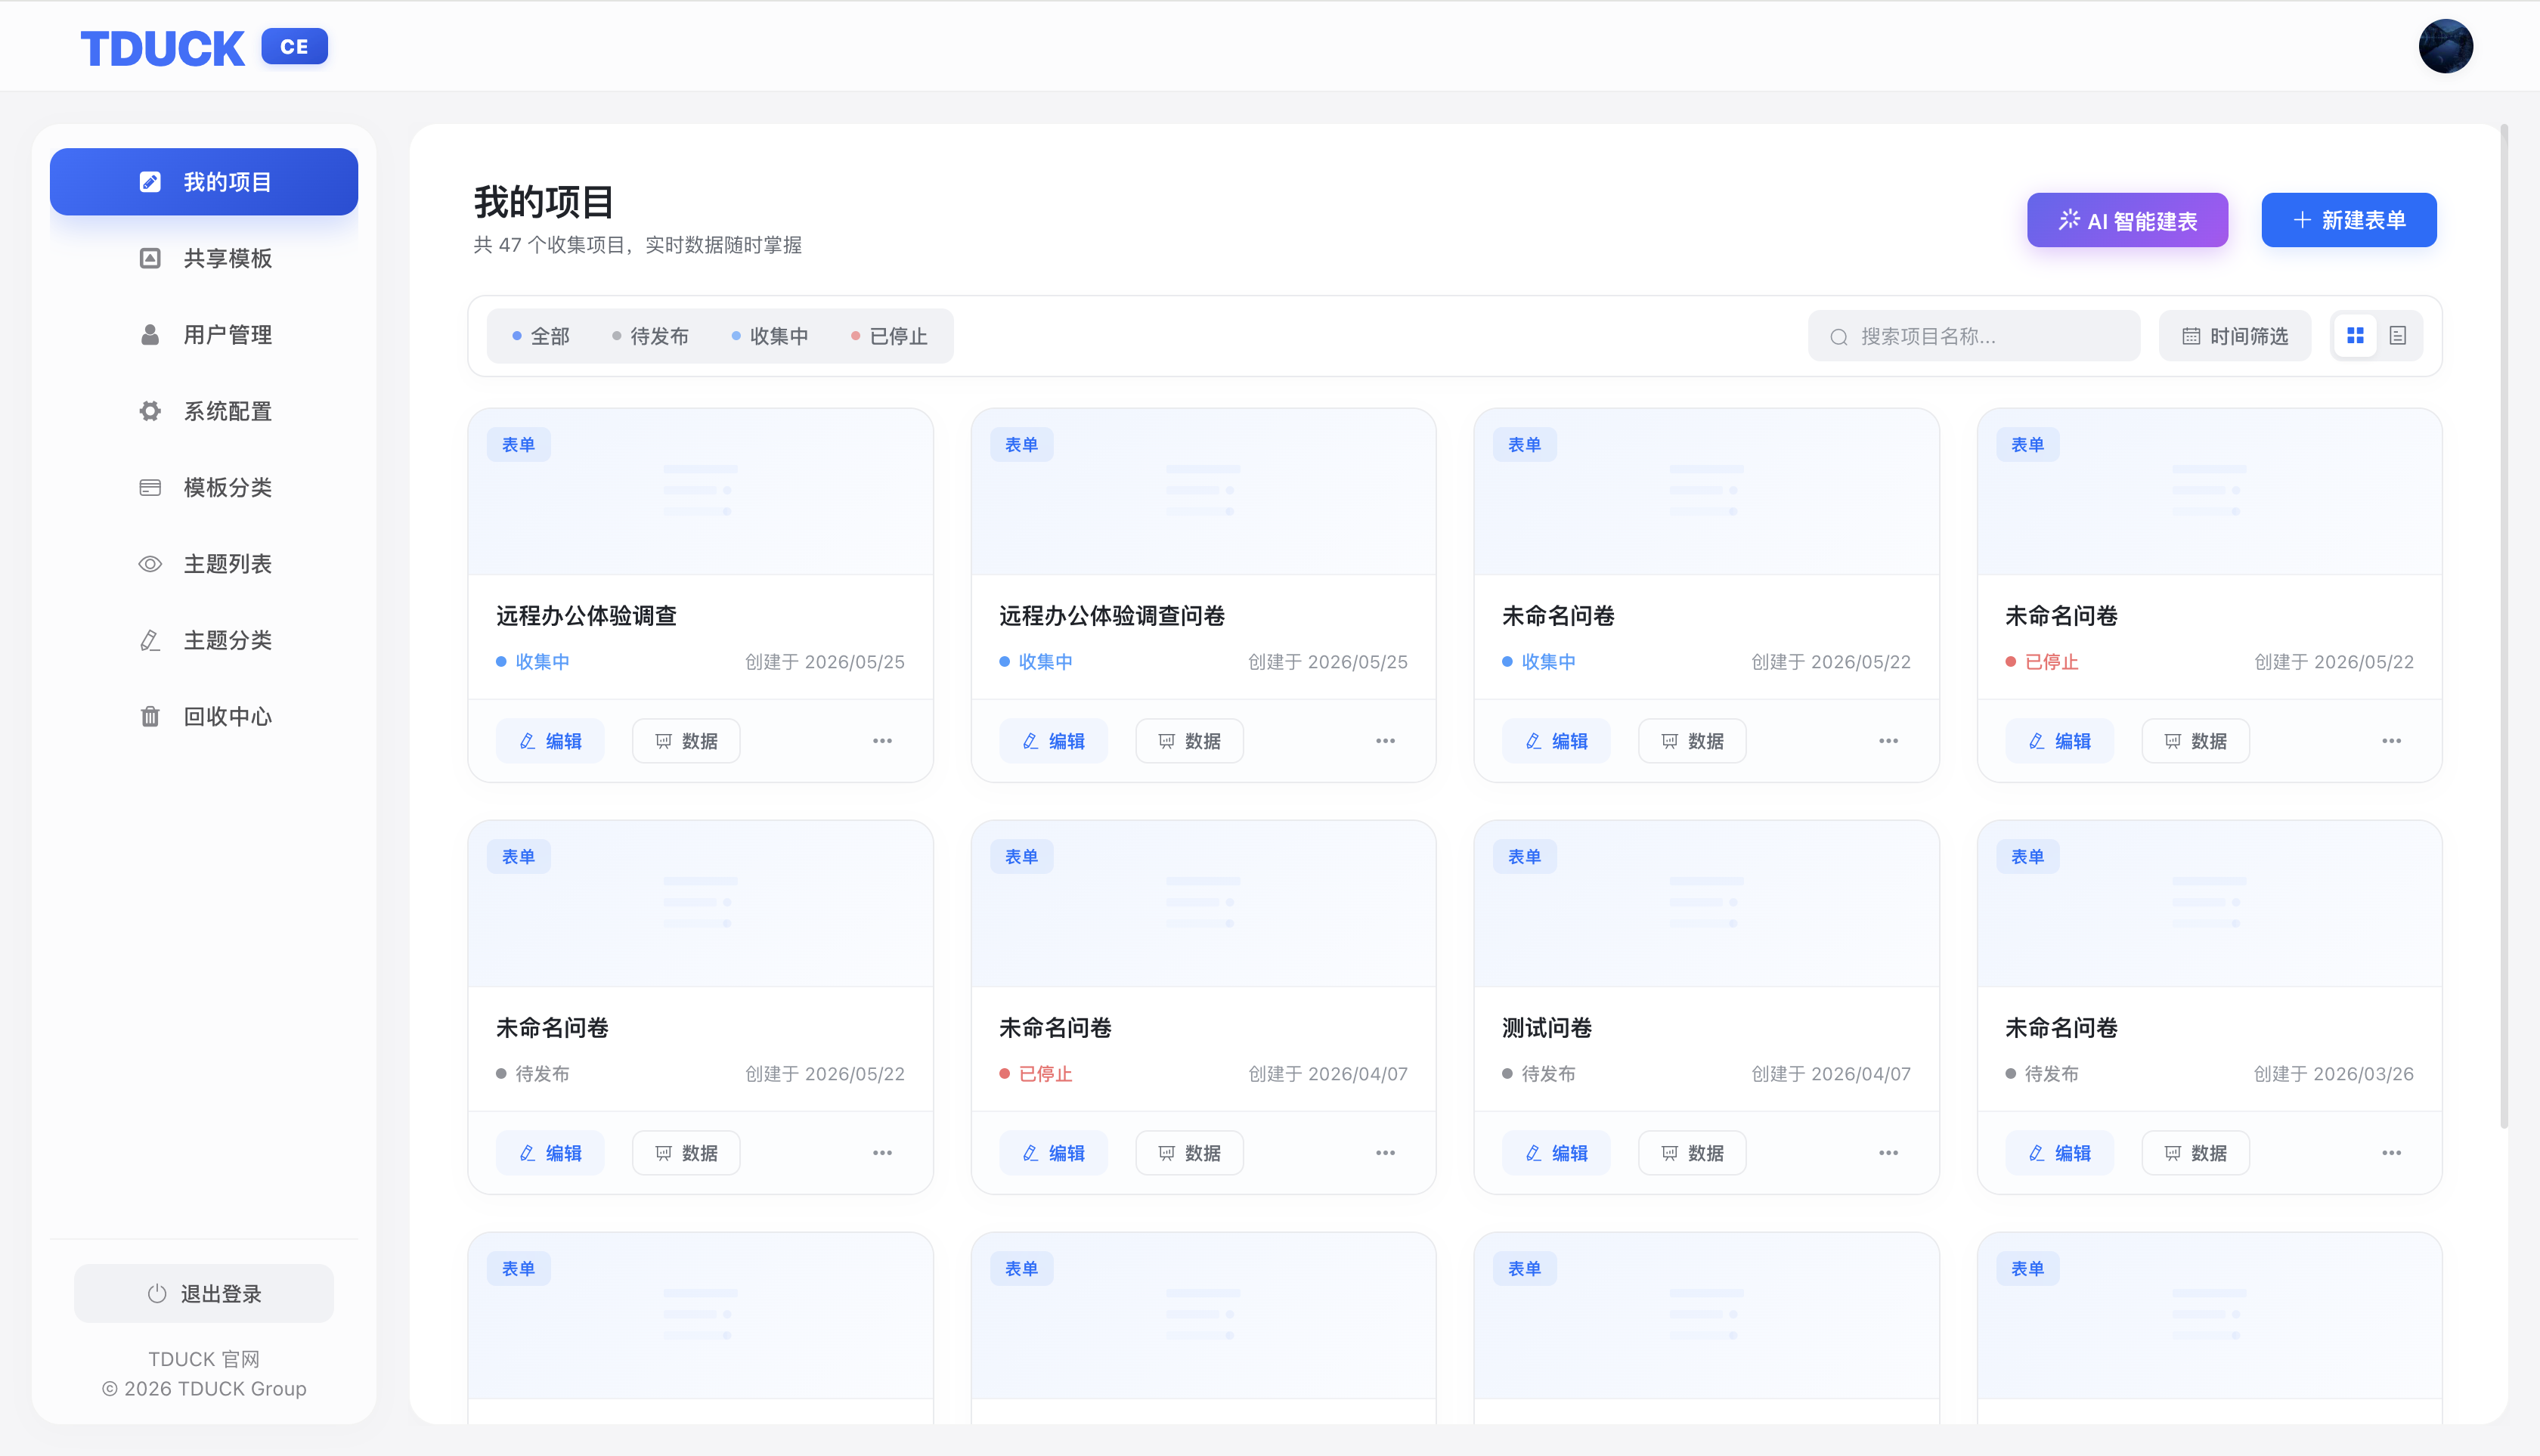Create a form with 新建表单 button
The height and width of the screenshot is (1456, 2540).
pyautogui.click(x=2349, y=220)
